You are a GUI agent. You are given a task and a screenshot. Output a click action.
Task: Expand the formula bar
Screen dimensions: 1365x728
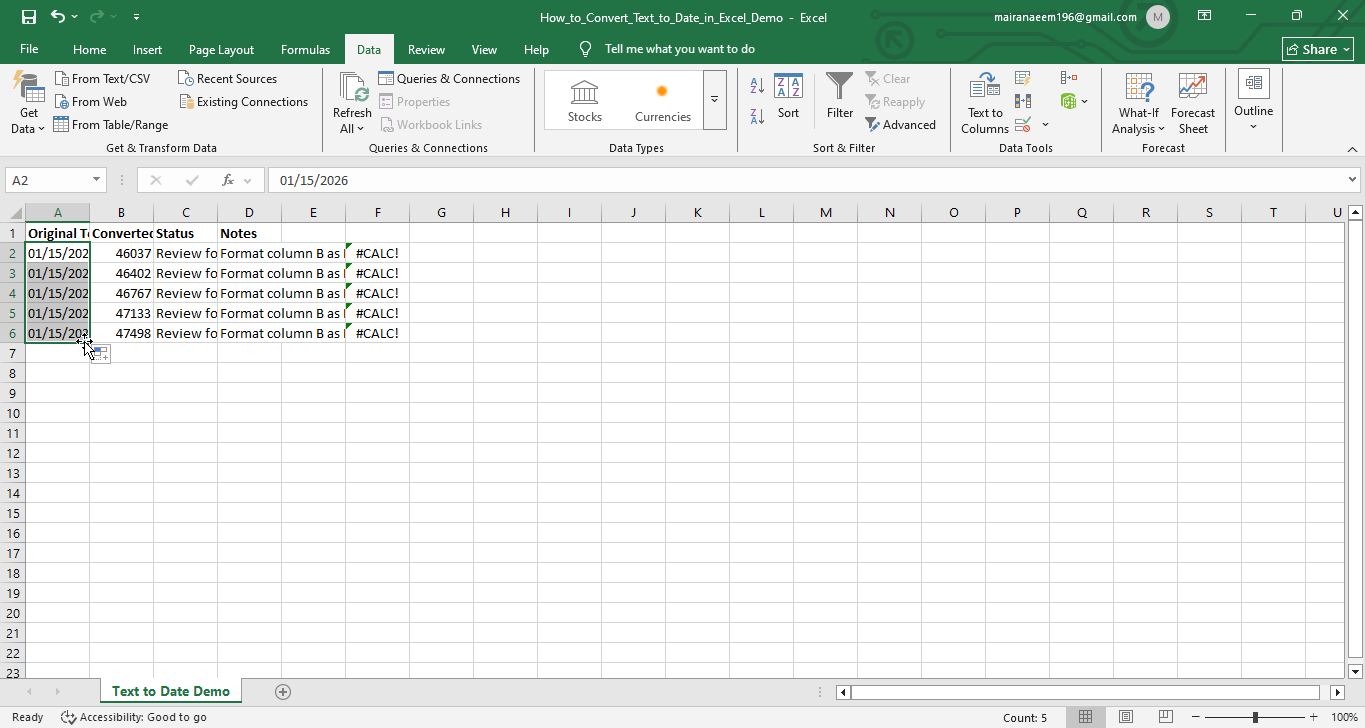tap(1353, 180)
